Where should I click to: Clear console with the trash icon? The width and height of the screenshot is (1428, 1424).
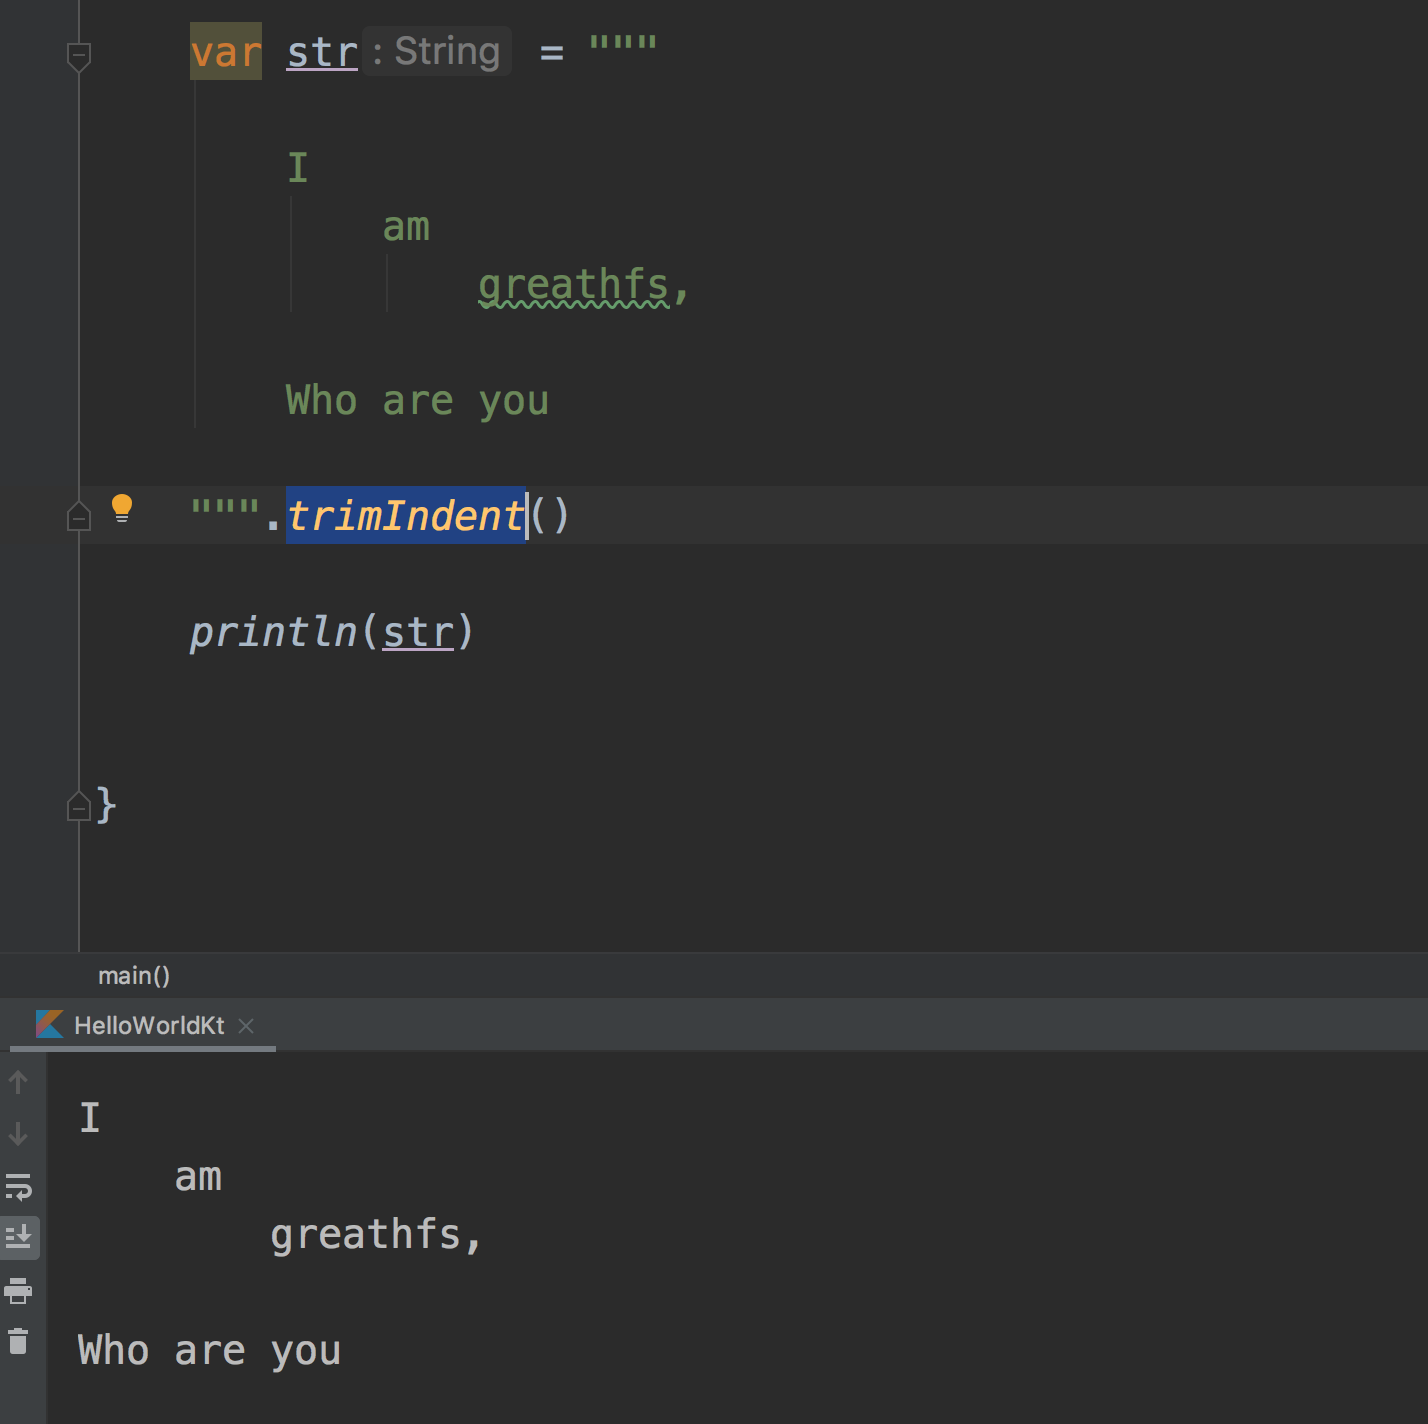click(18, 1341)
